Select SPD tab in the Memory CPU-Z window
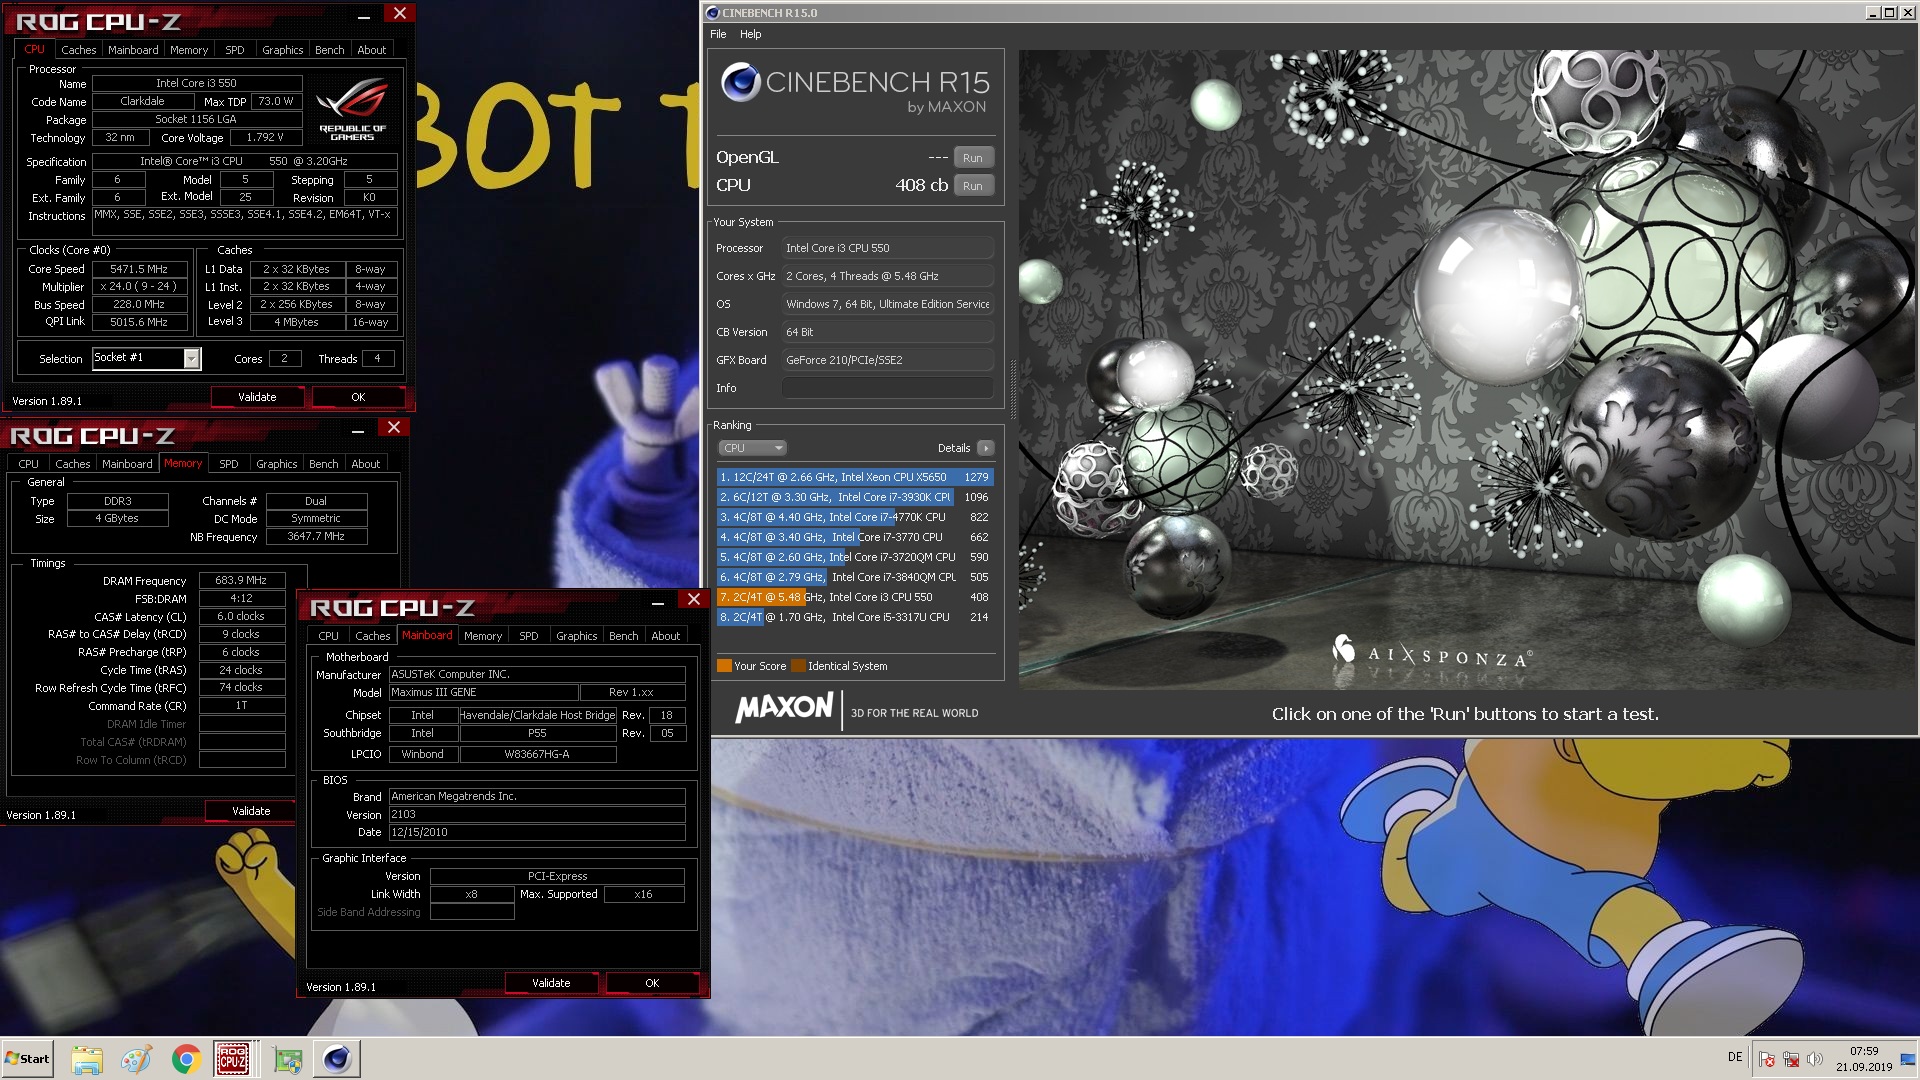The width and height of the screenshot is (1920, 1080). tap(229, 464)
